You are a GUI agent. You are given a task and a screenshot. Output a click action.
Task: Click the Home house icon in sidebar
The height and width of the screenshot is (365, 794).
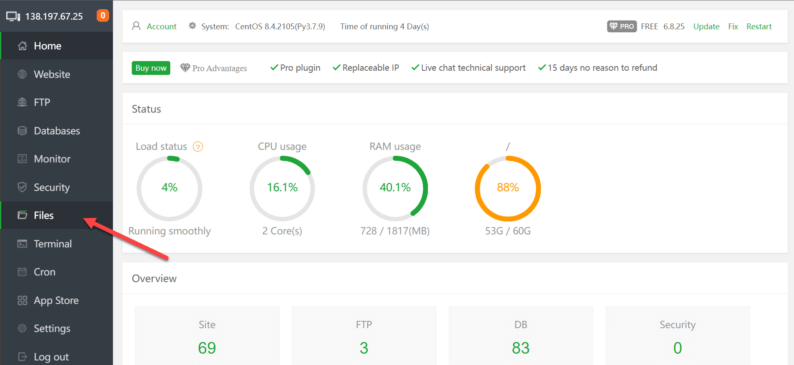(22, 46)
